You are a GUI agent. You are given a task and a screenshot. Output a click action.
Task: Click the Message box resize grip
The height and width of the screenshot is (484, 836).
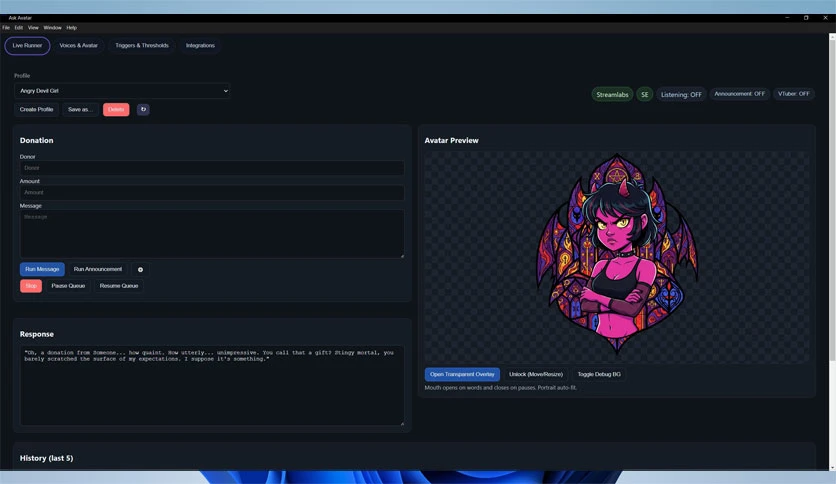(402, 256)
